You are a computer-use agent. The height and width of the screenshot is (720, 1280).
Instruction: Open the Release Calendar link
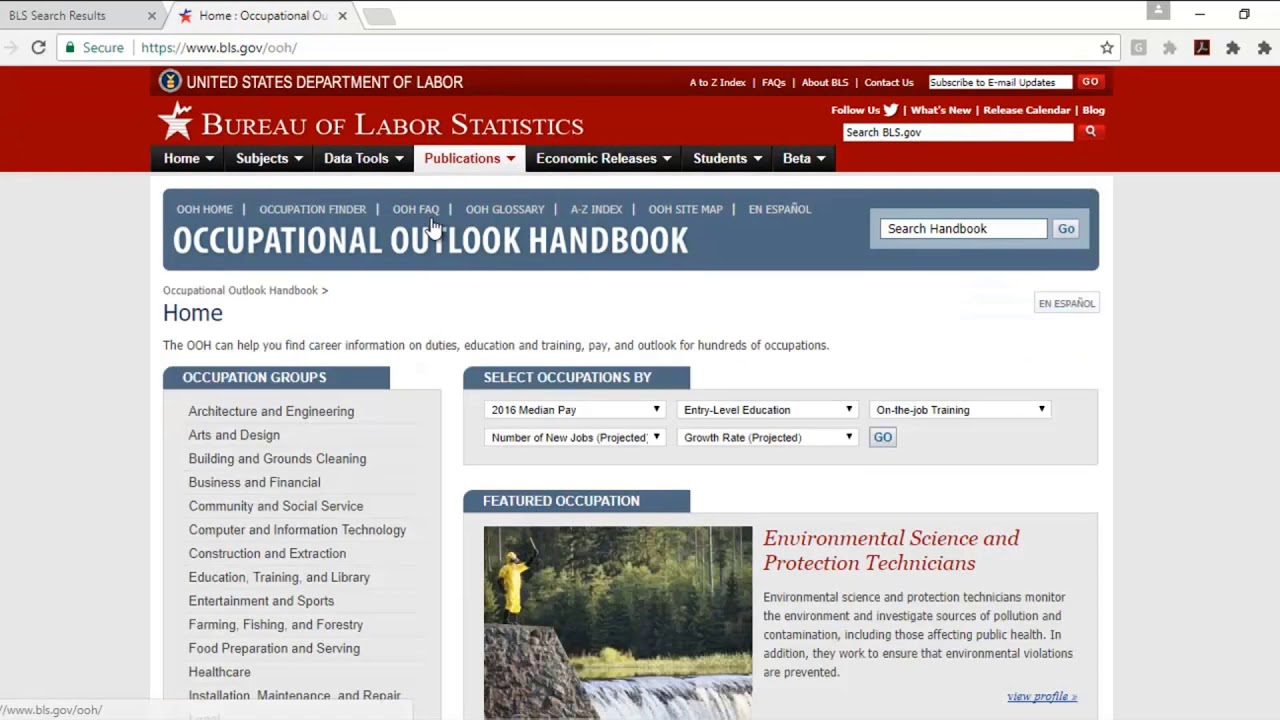click(1026, 110)
